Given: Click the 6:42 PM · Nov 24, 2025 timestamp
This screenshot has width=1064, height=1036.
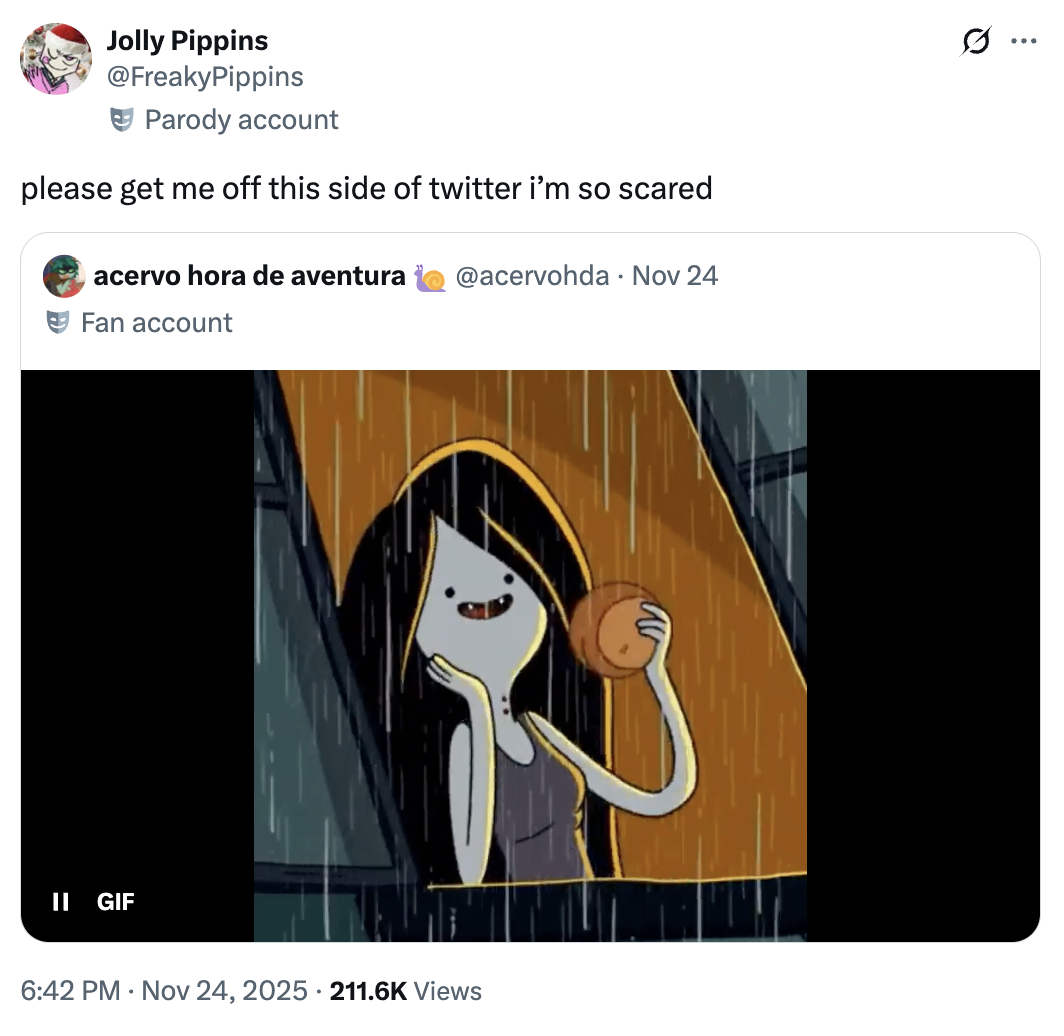Looking at the screenshot, I should [x=164, y=991].
